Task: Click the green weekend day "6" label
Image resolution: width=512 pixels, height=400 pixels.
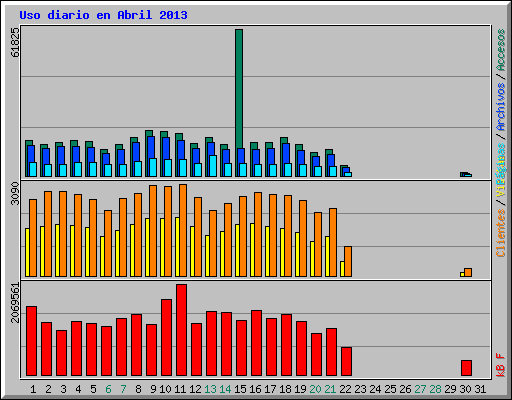Action: (108, 389)
